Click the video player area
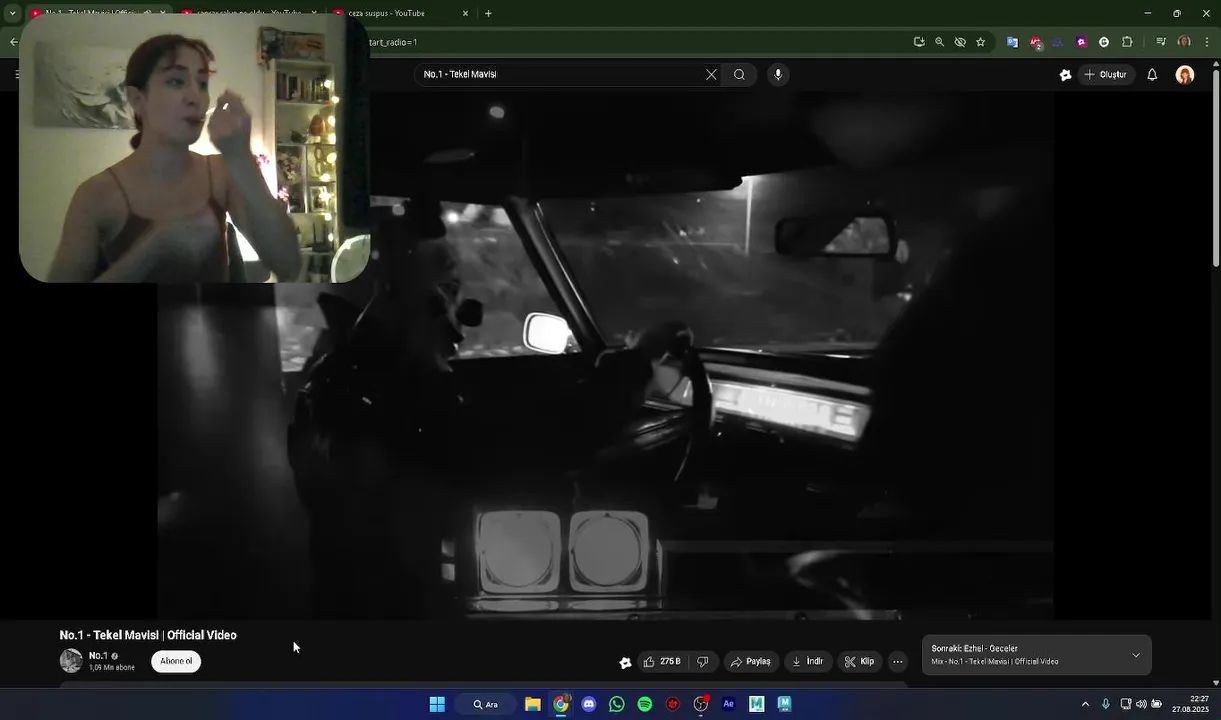 point(605,355)
